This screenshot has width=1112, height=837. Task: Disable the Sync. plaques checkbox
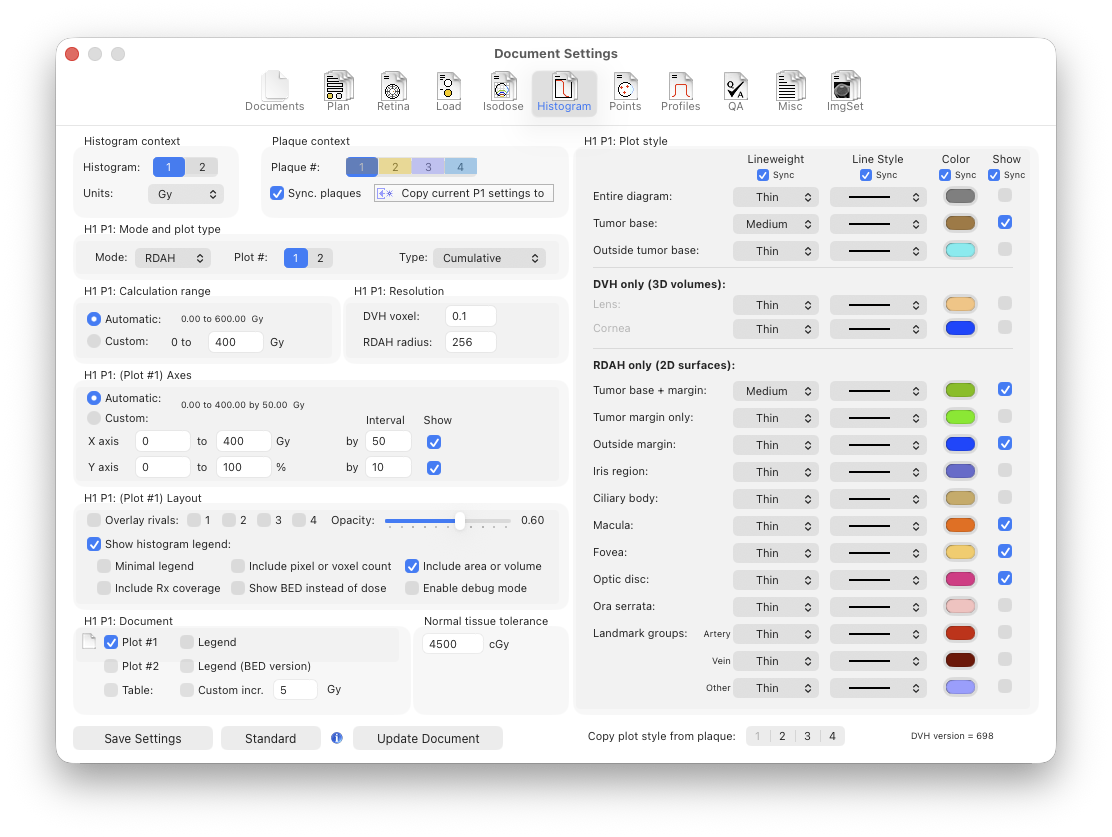pyautogui.click(x=278, y=193)
